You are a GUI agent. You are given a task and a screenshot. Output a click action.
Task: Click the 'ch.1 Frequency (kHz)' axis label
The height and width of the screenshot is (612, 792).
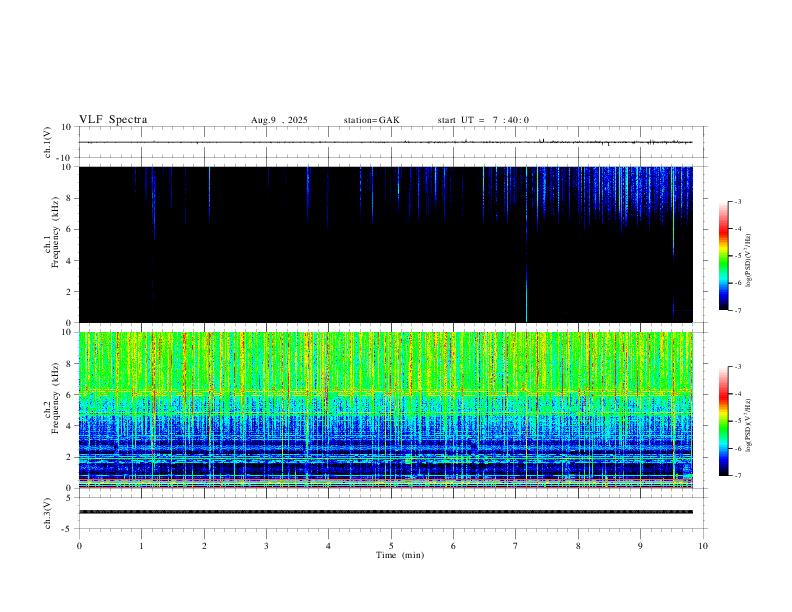tap(52, 233)
